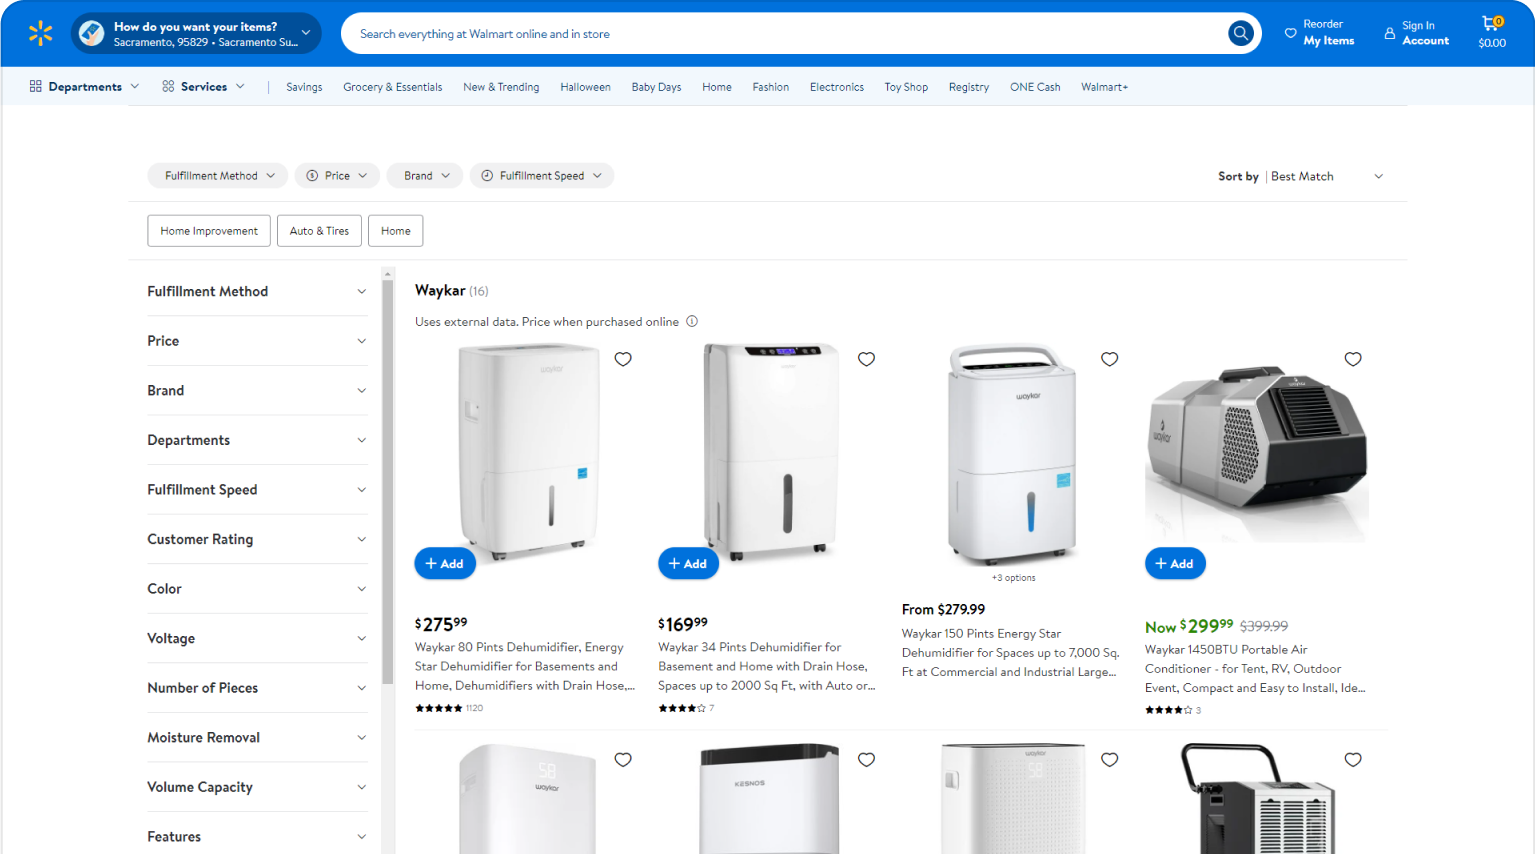Click the Walmart spark logo
This screenshot has height=854, width=1535.
40,33
